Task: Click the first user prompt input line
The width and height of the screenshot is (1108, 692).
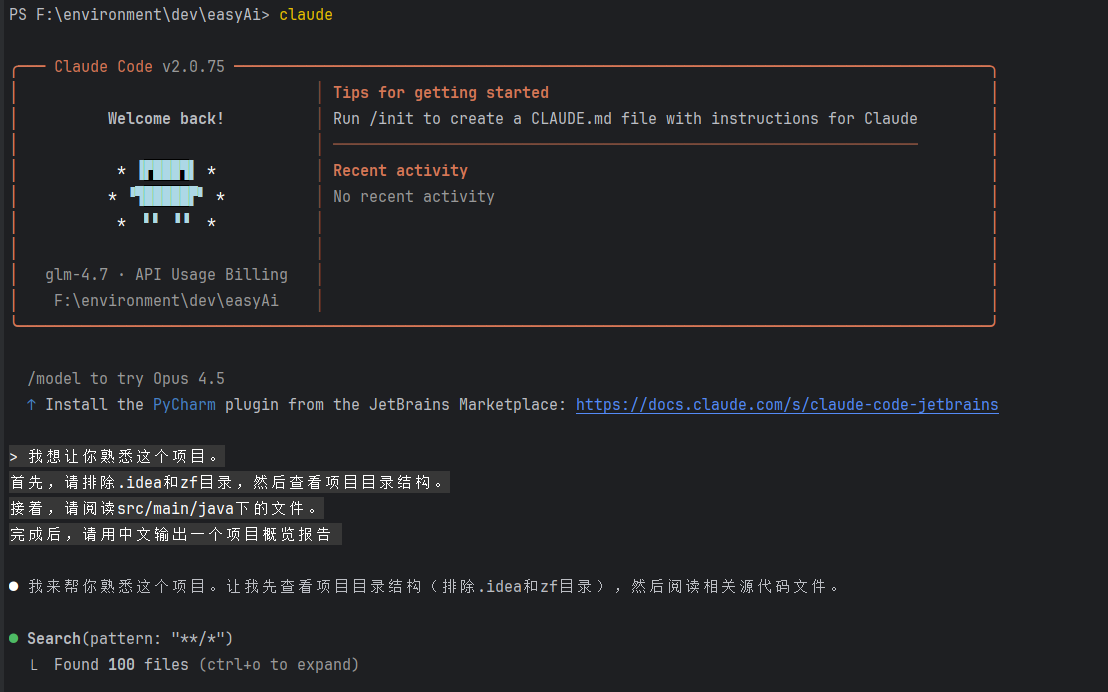Action: tap(117, 456)
